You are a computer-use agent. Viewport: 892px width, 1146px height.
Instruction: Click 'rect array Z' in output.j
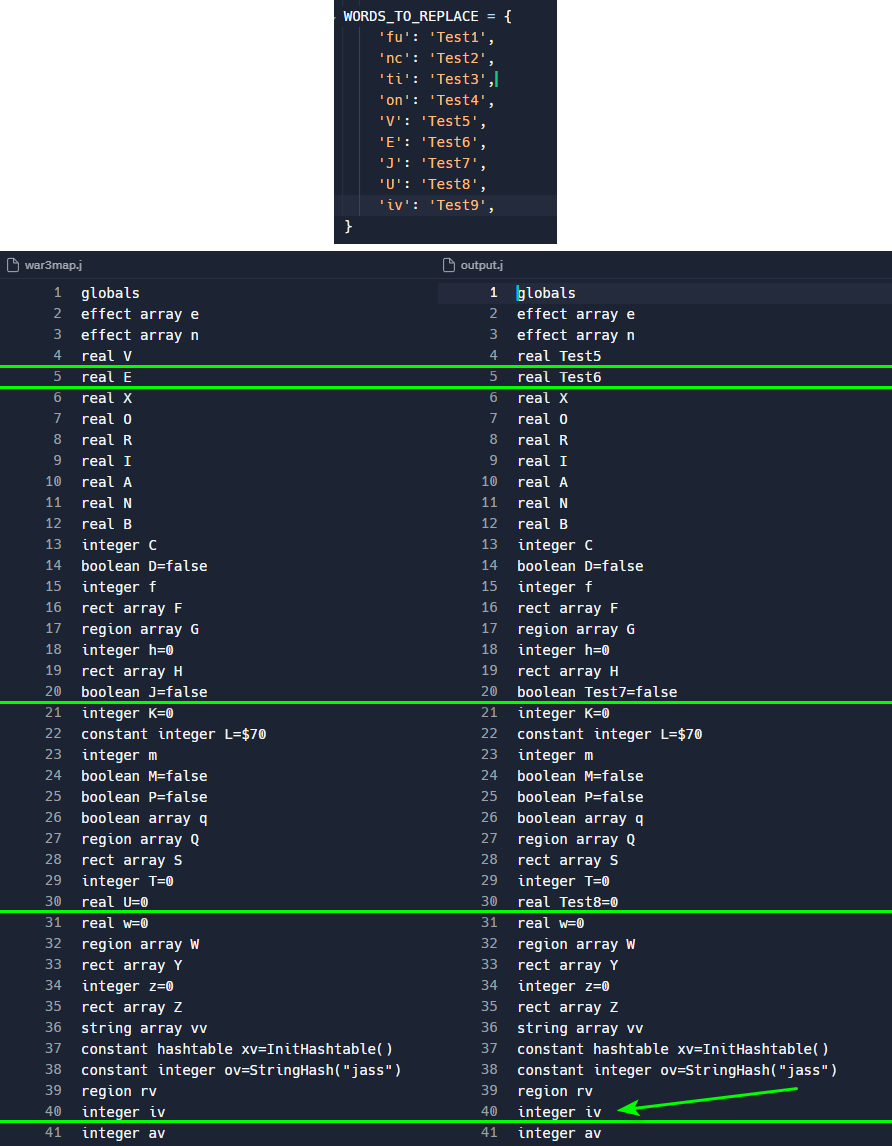click(x=567, y=1007)
